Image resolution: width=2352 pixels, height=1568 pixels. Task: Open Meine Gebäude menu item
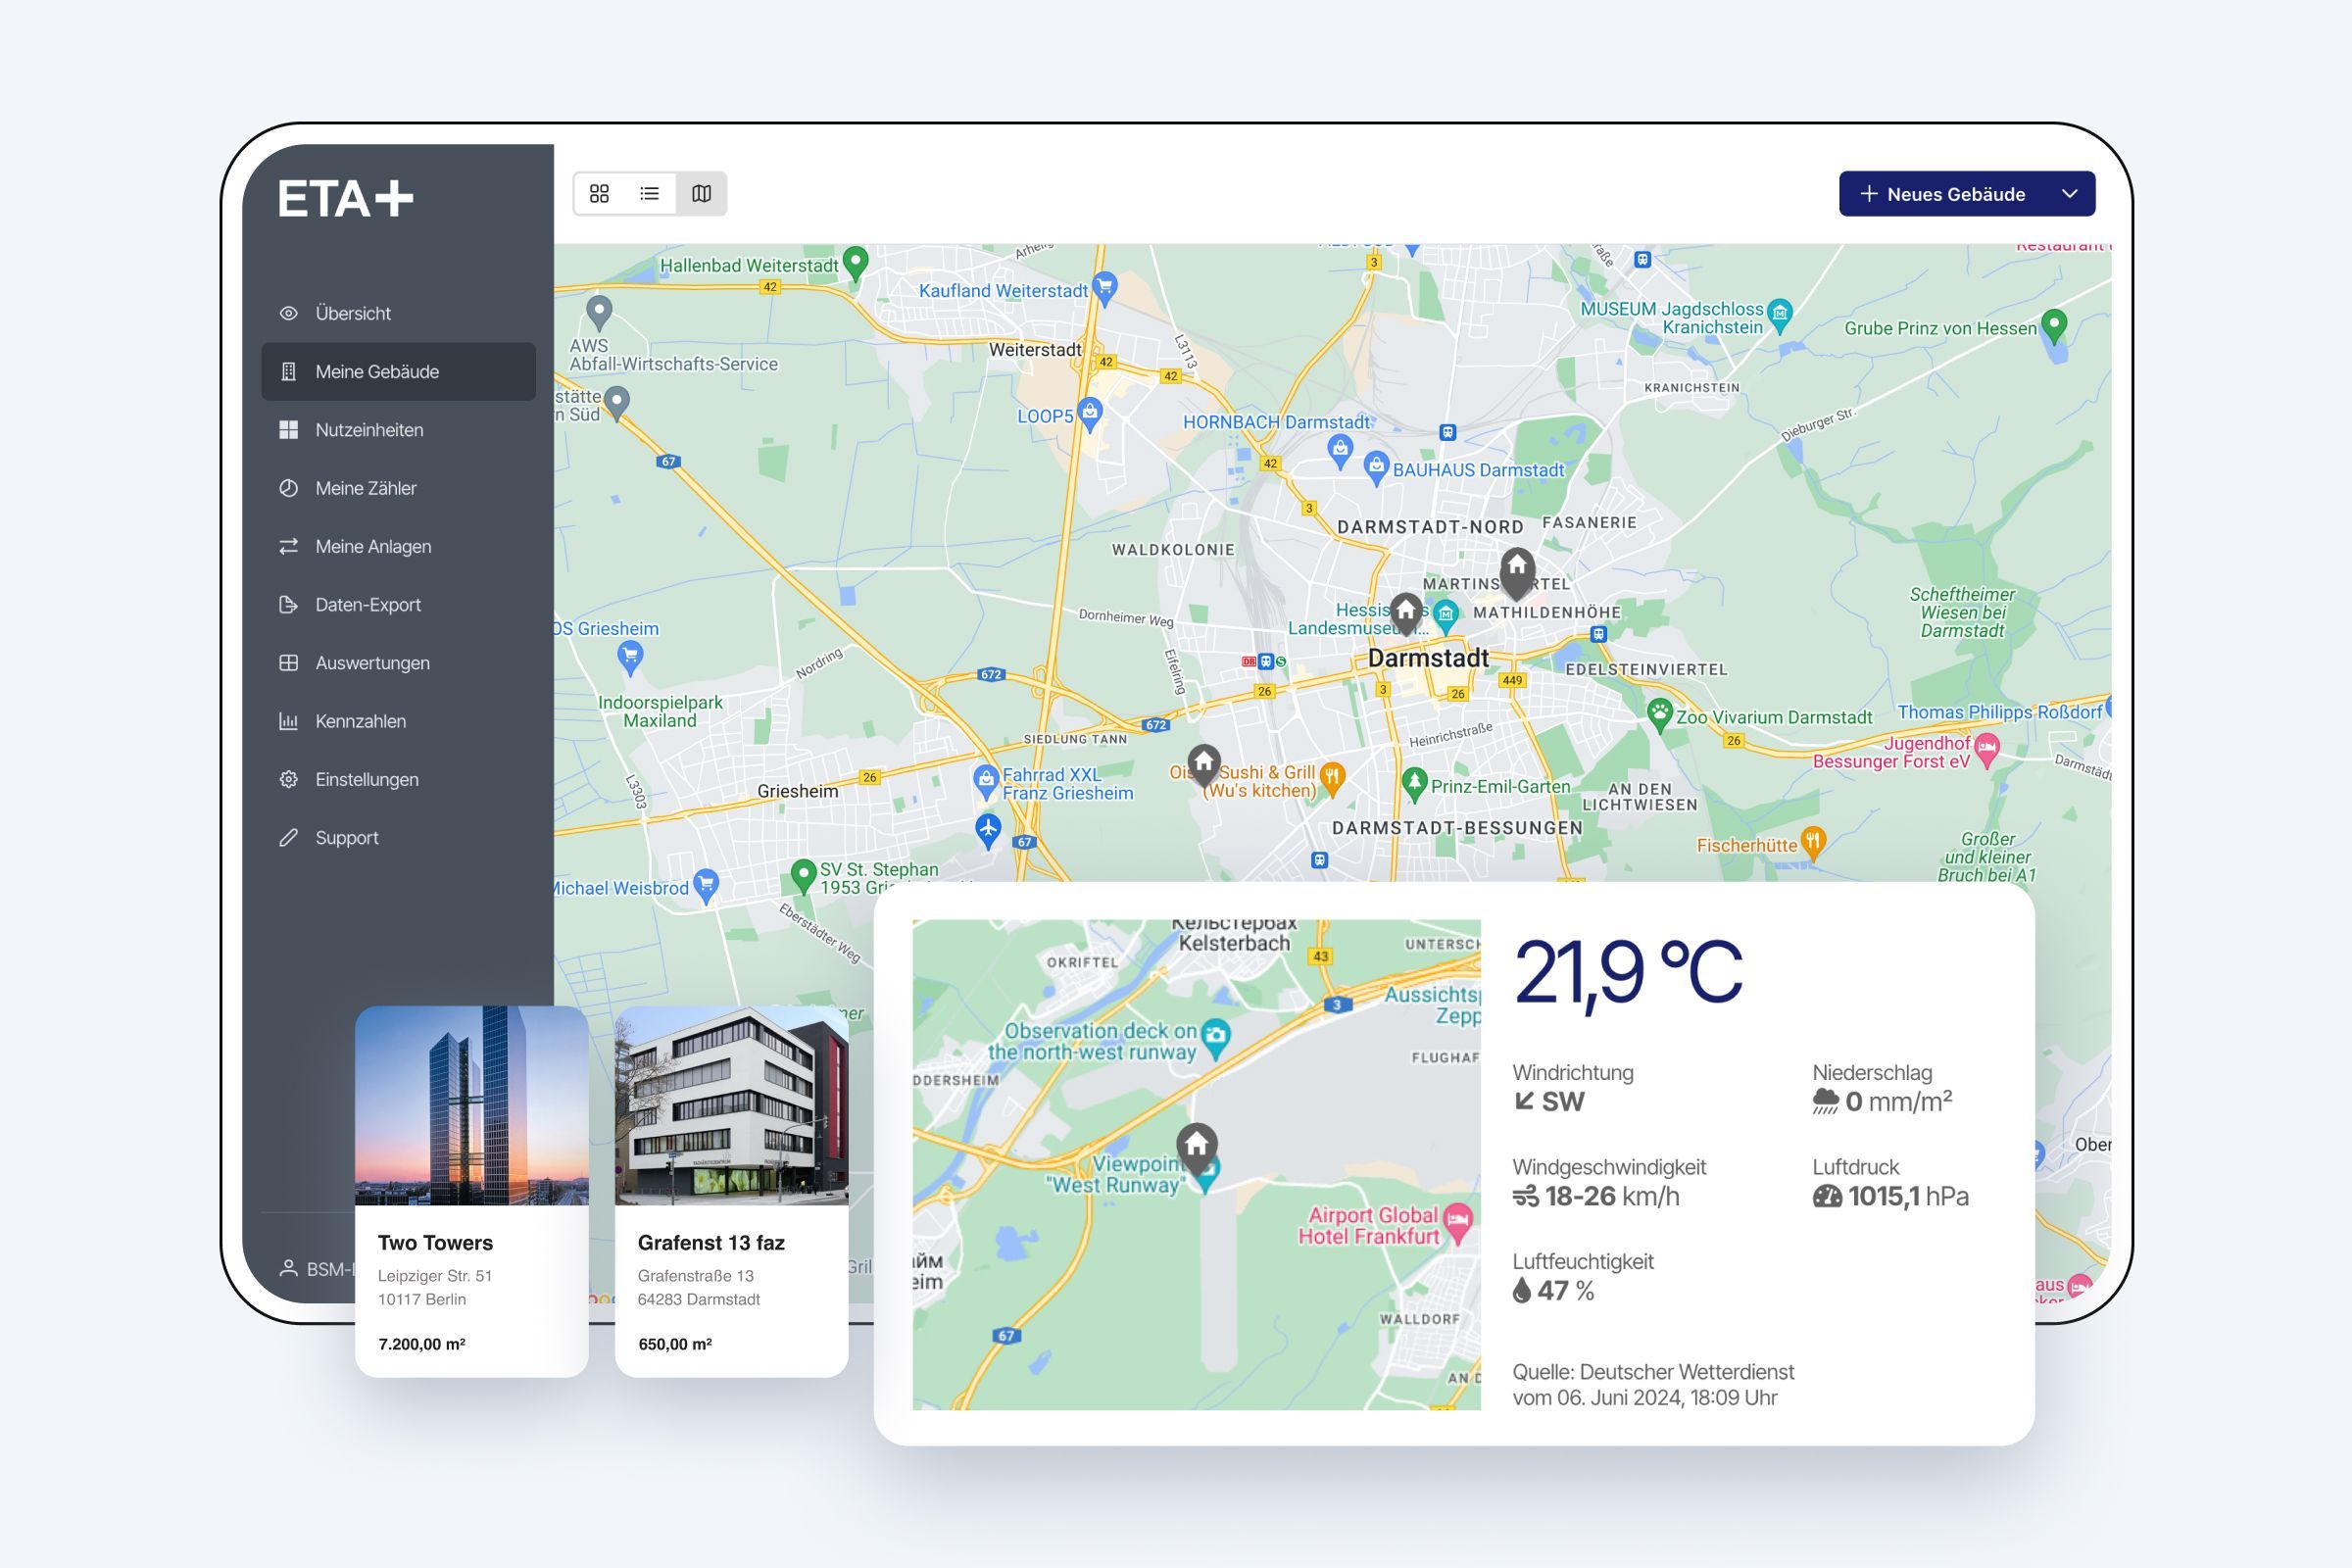click(x=398, y=372)
